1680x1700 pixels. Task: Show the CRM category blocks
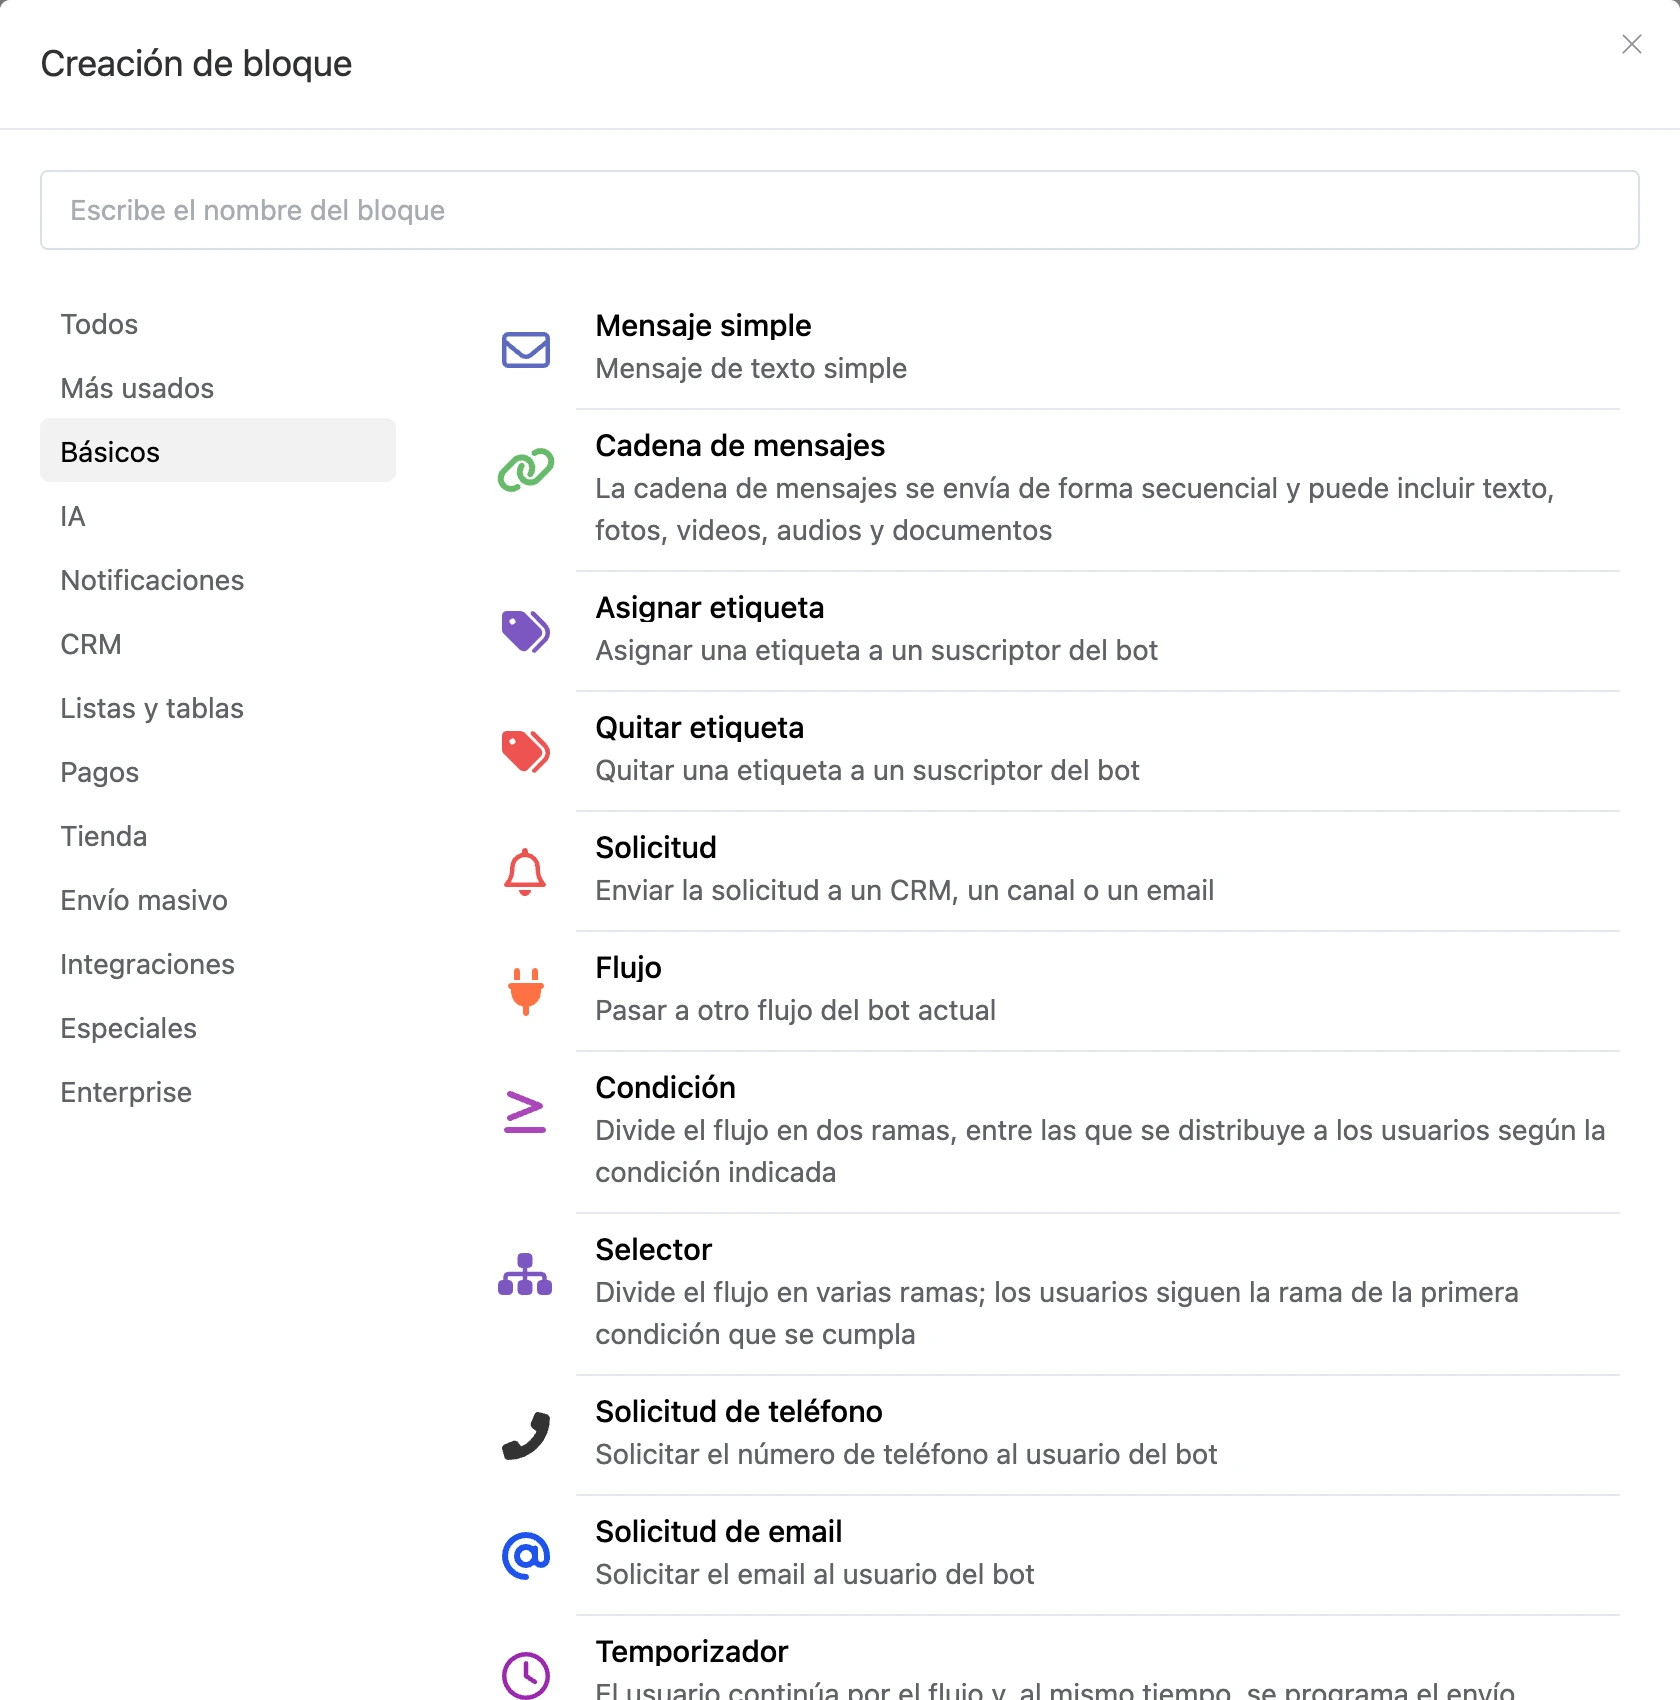point(218,644)
